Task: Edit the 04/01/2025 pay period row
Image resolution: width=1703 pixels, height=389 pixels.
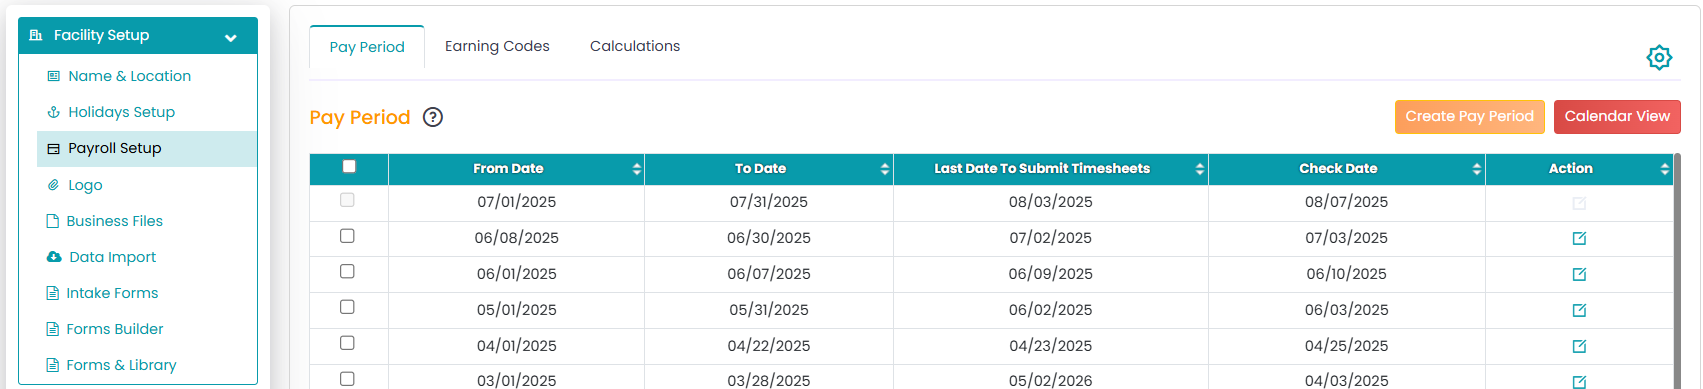Action: click(x=1579, y=346)
